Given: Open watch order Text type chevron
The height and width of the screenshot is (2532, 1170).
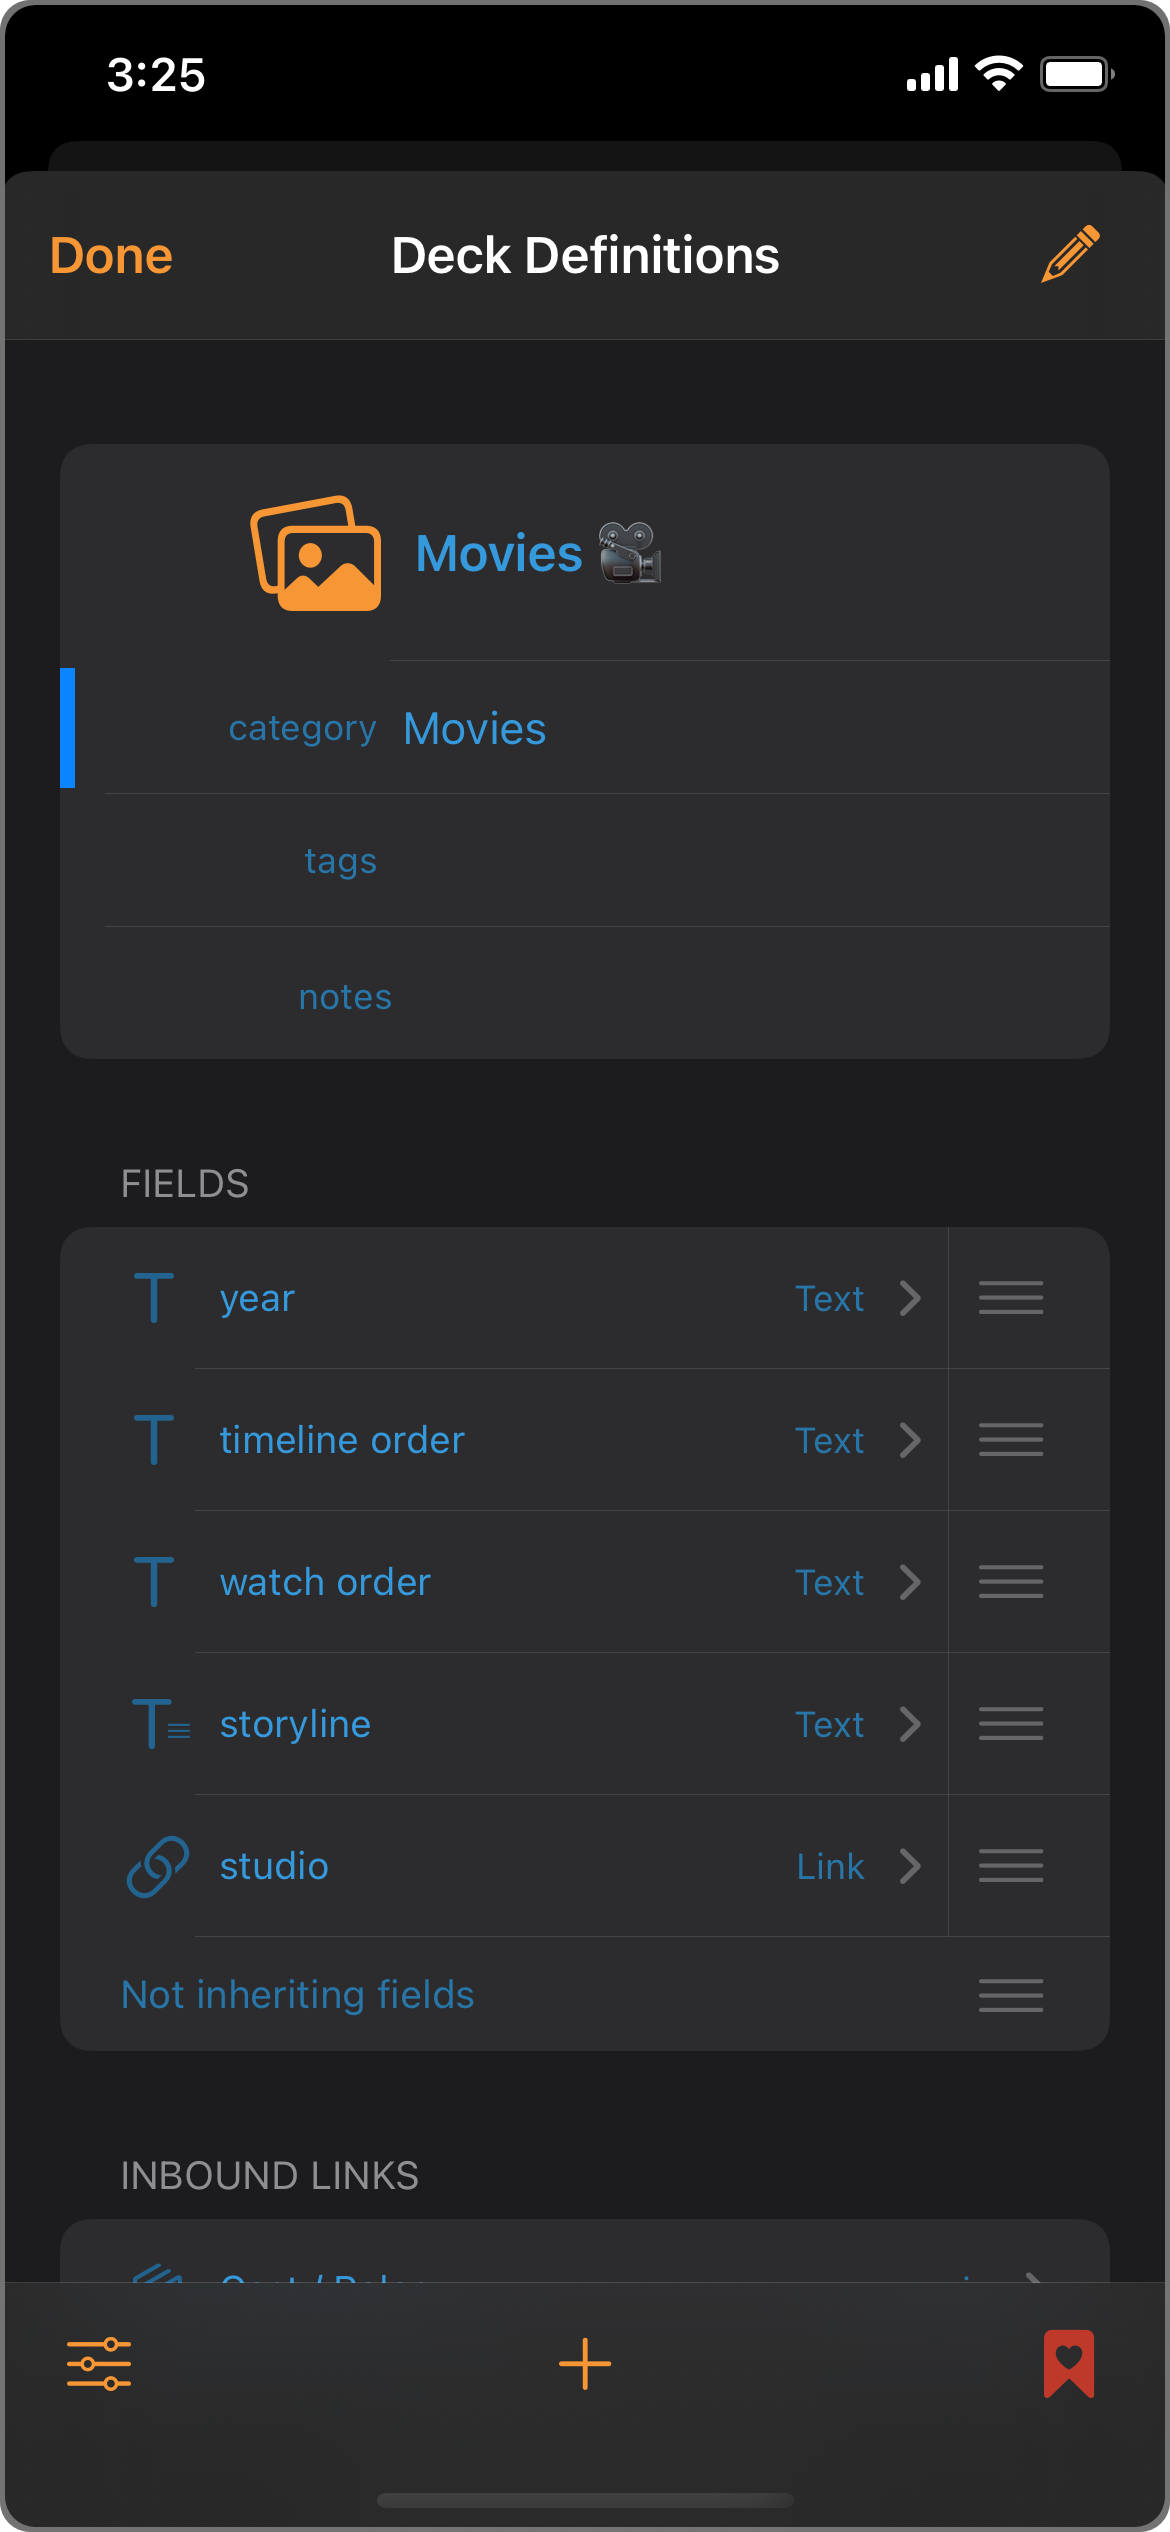Looking at the screenshot, I should click(909, 1582).
